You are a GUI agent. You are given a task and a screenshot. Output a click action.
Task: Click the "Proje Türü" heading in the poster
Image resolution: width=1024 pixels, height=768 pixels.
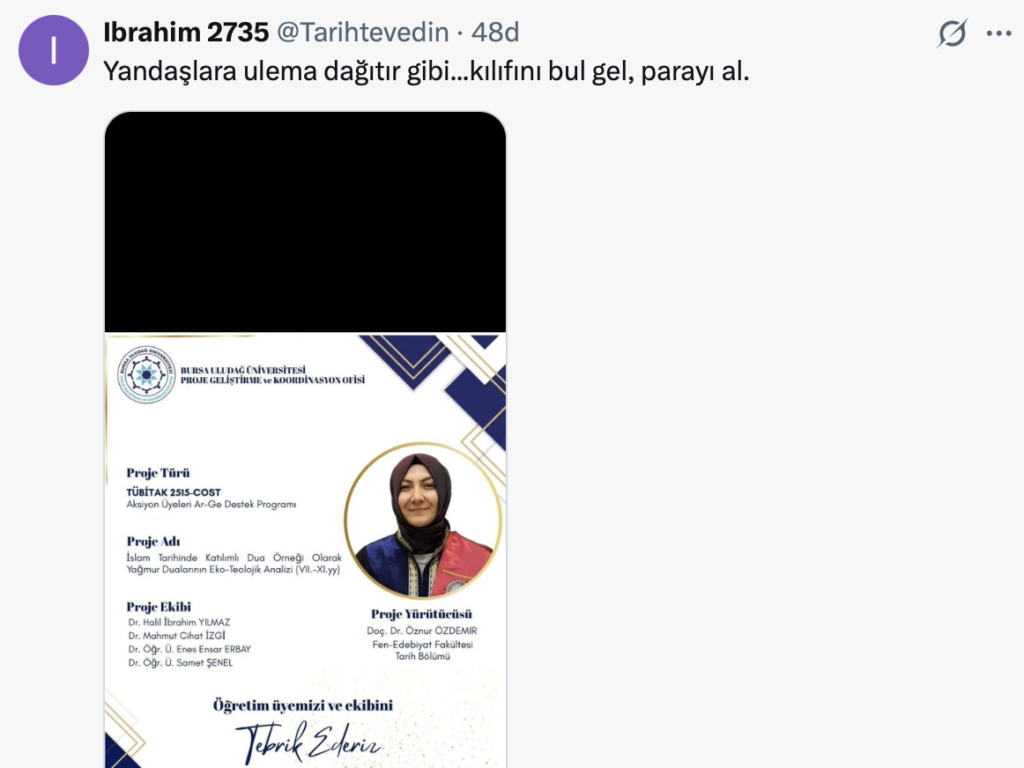pyautogui.click(x=158, y=473)
